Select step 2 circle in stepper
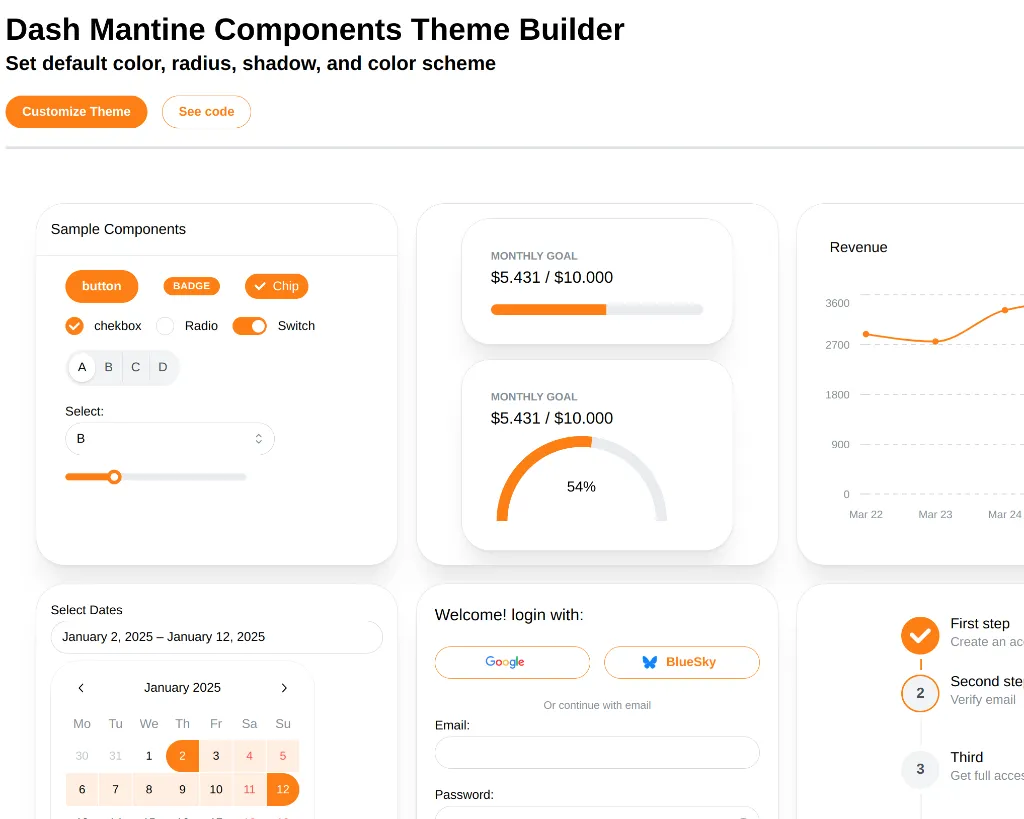The image size is (1024, 819). coord(920,693)
